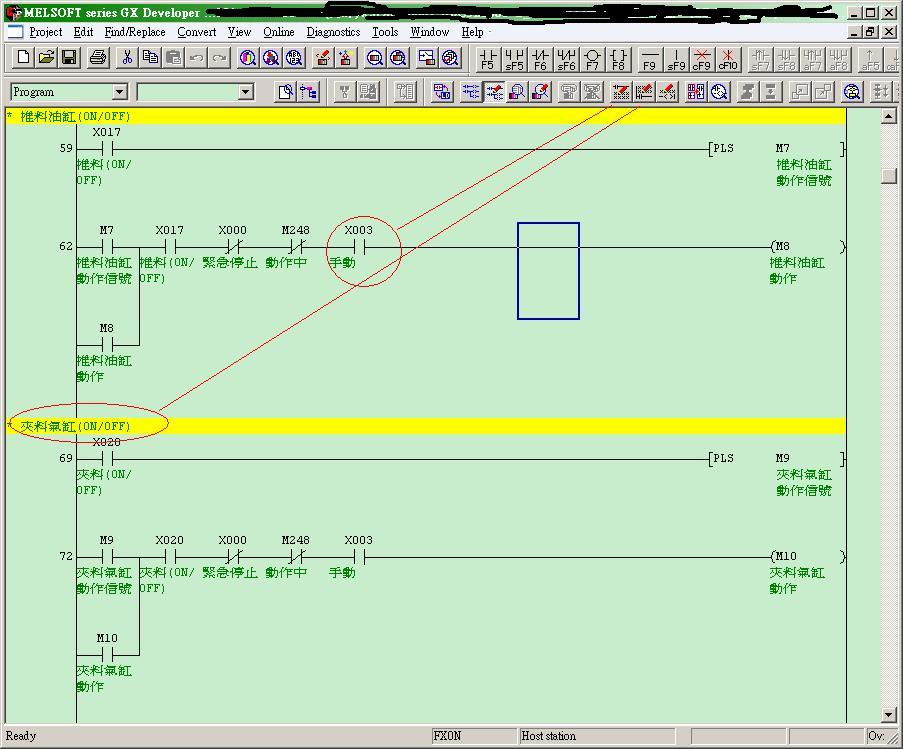The height and width of the screenshot is (749, 903).
Task: Insert coil using F7 button
Action: tap(592, 59)
